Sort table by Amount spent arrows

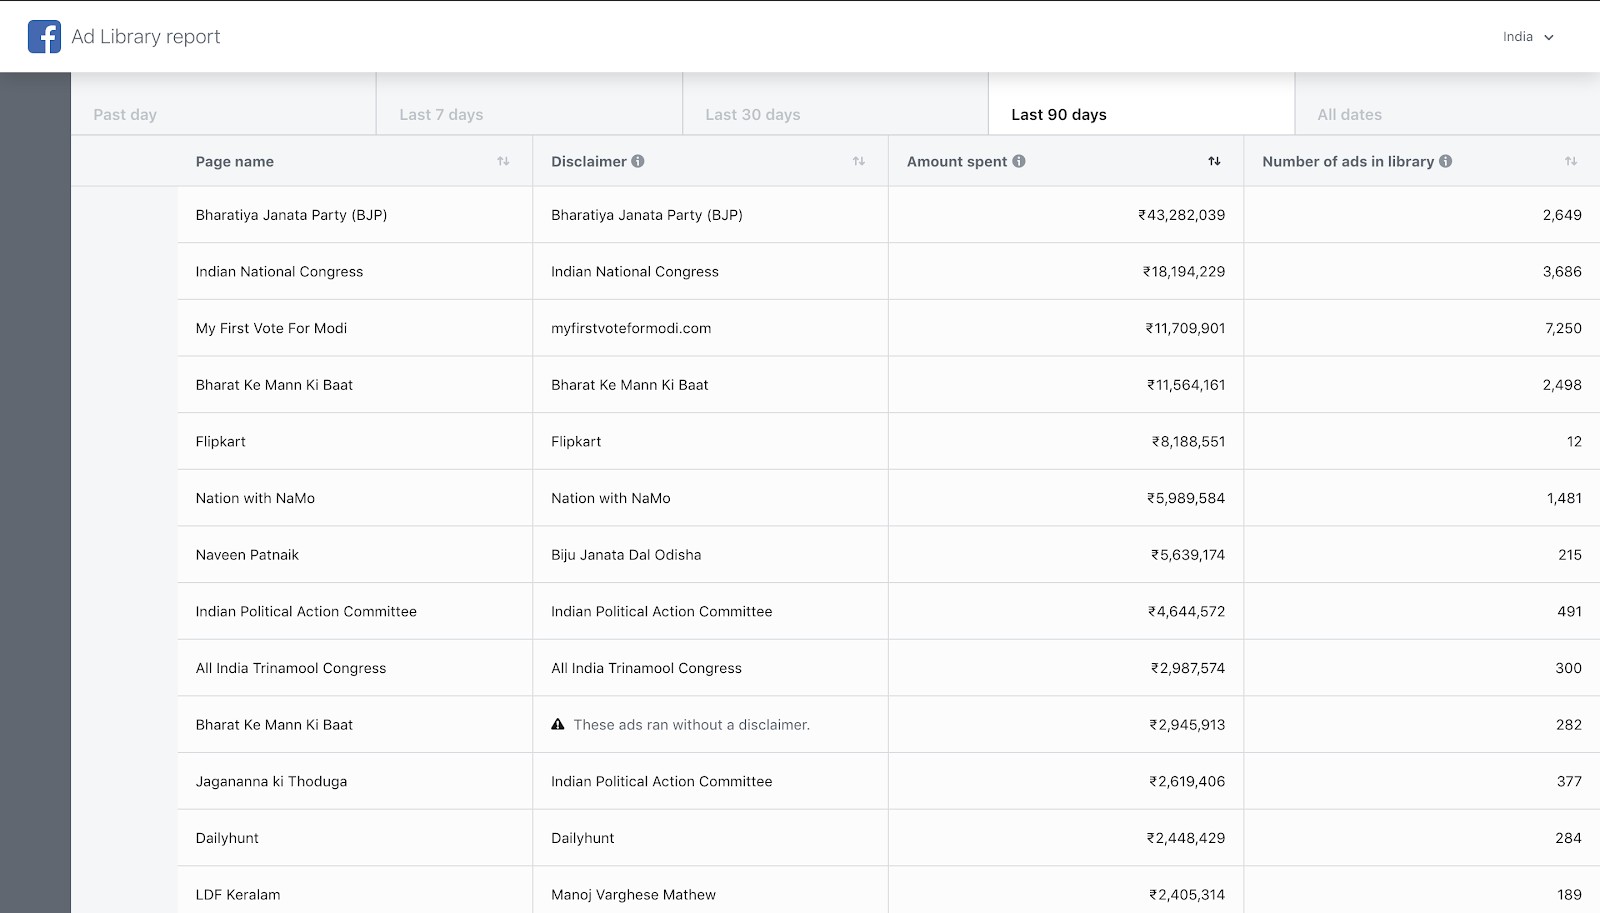(x=1214, y=161)
